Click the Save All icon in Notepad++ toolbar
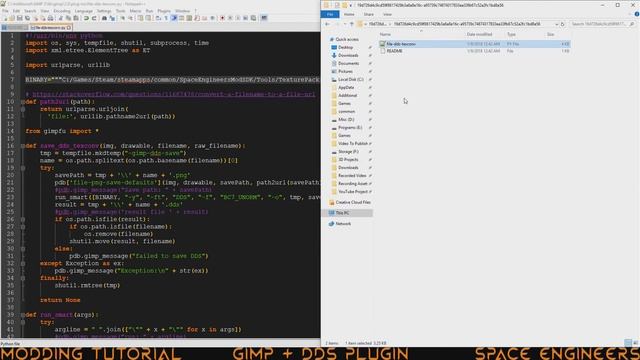Viewport: 640px width, 360px height. coord(27,18)
